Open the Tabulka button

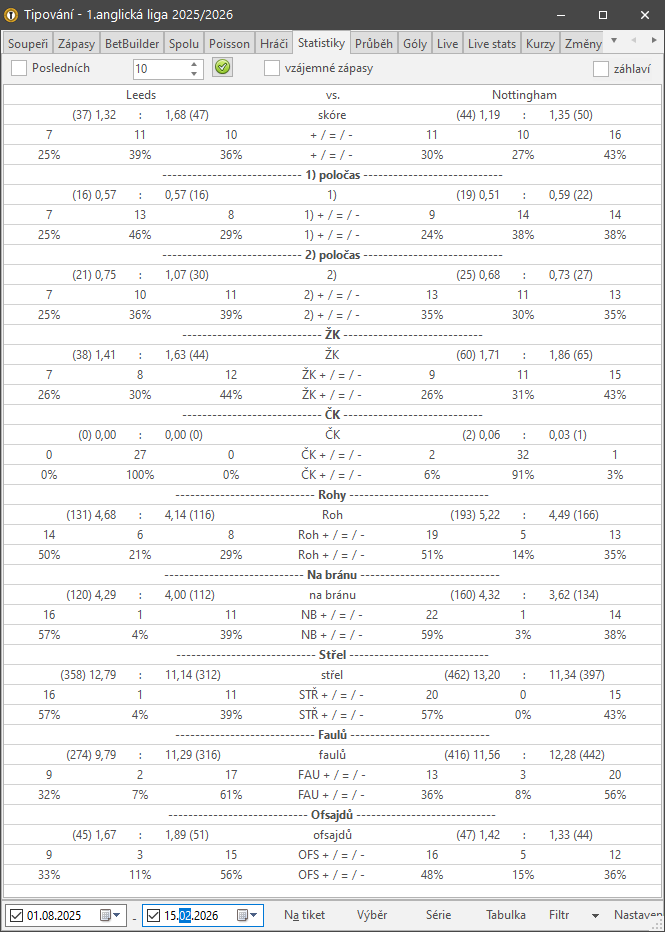pyautogui.click(x=505, y=915)
